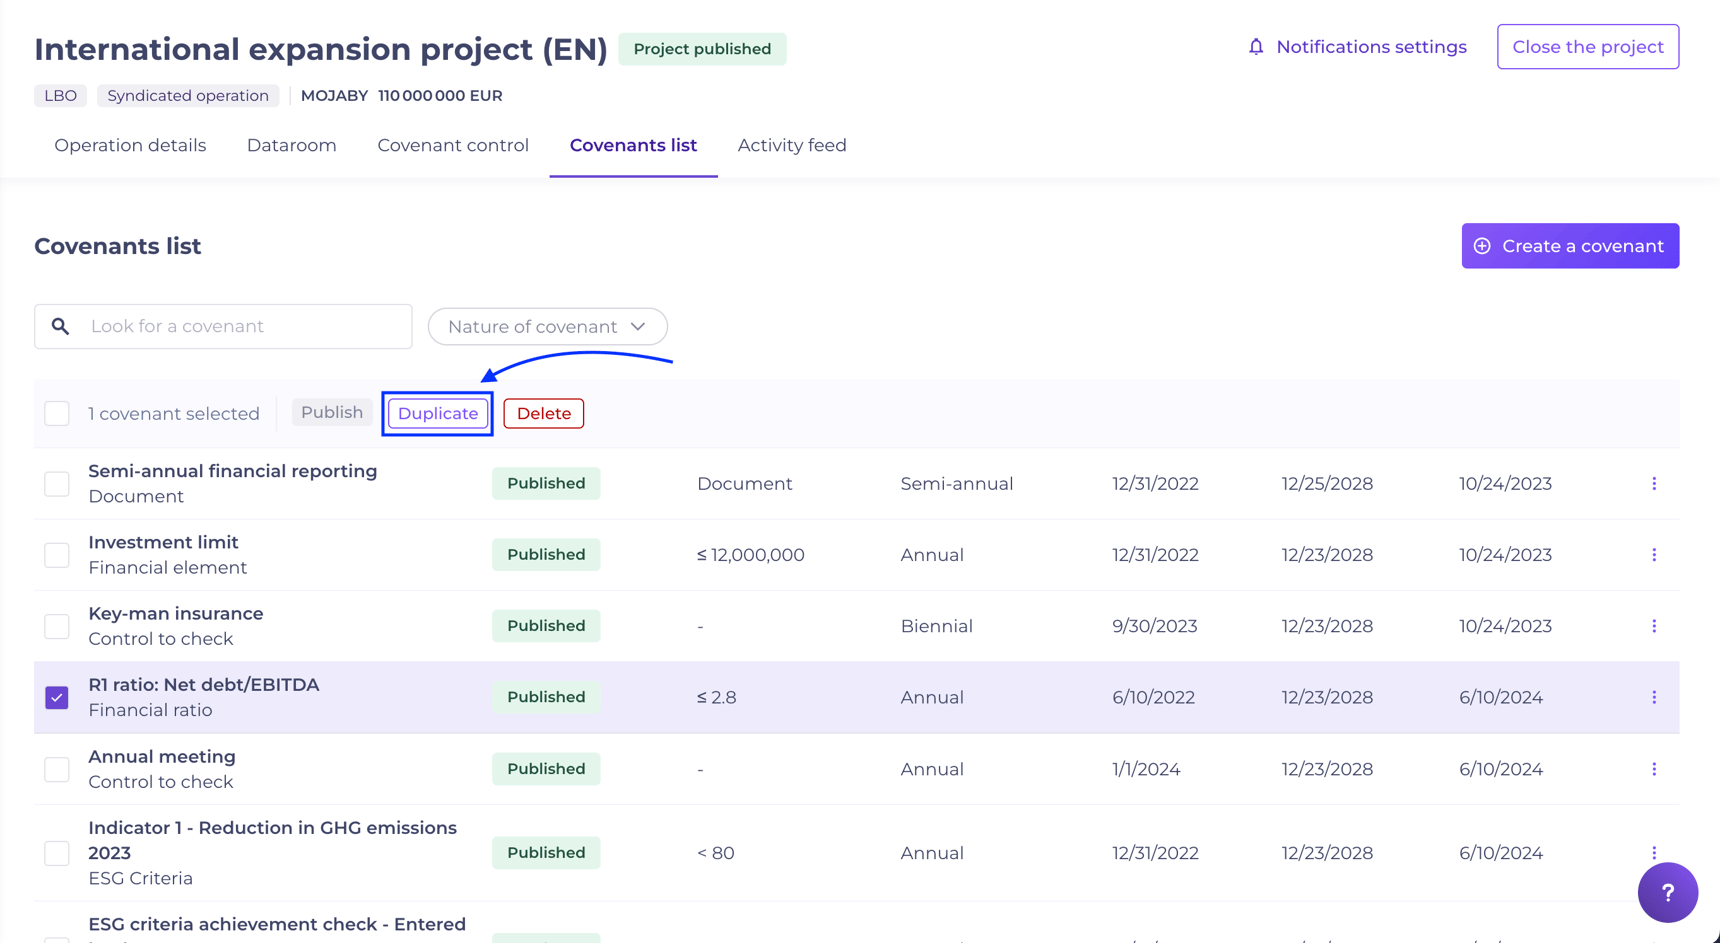The width and height of the screenshot is (1720, 943).
Task: Go to the Activity feed tab
Action: [x=792, y=145]
